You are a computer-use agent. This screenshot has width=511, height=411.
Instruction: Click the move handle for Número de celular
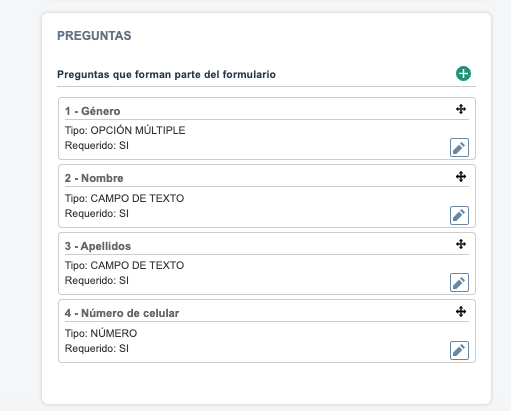[x=461, y=312]
